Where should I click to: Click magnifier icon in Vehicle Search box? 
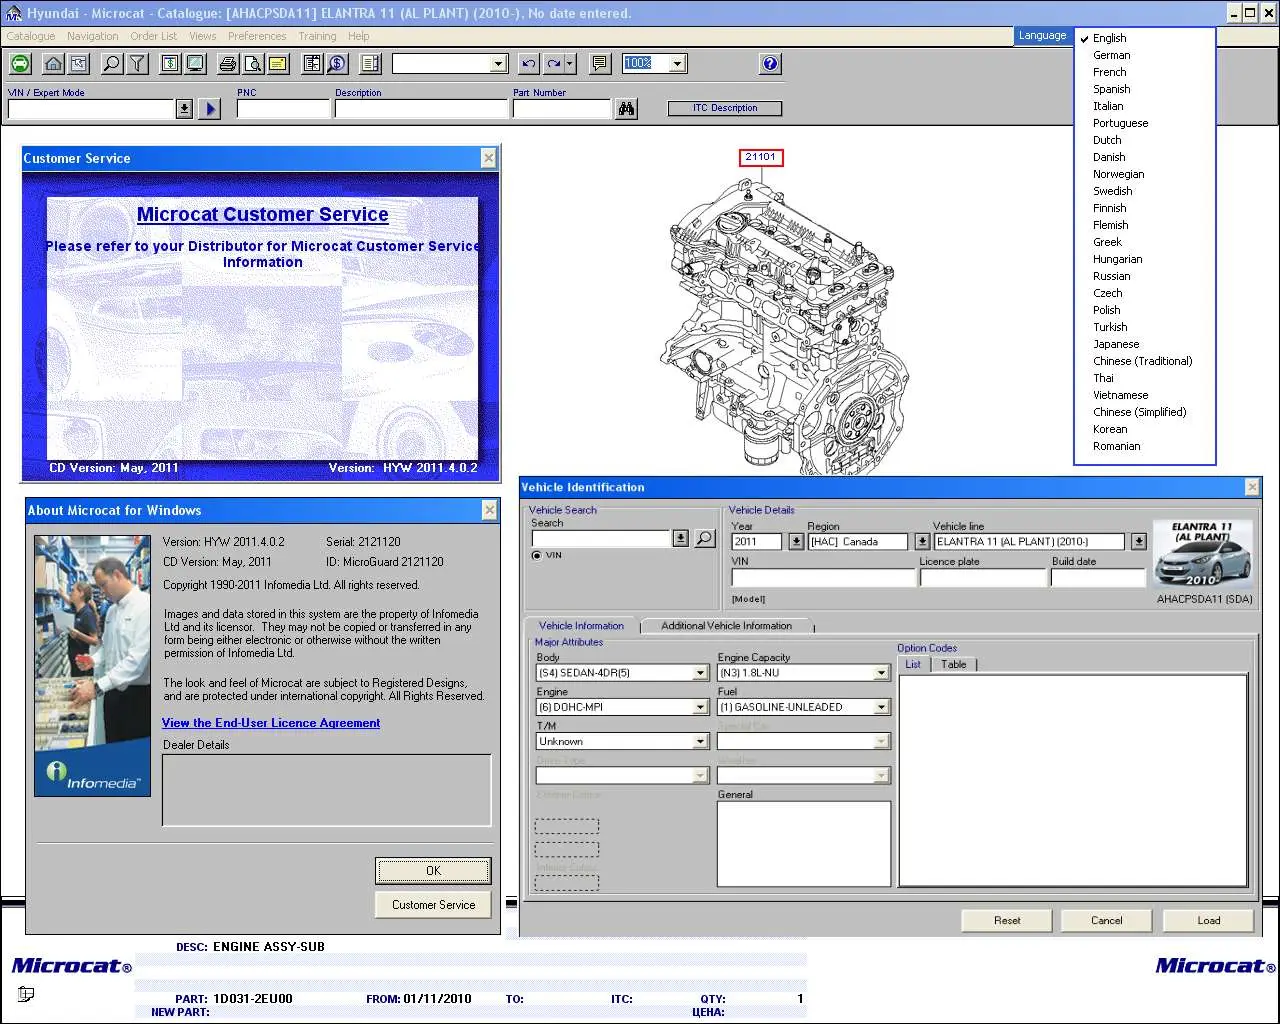point(705,538)
